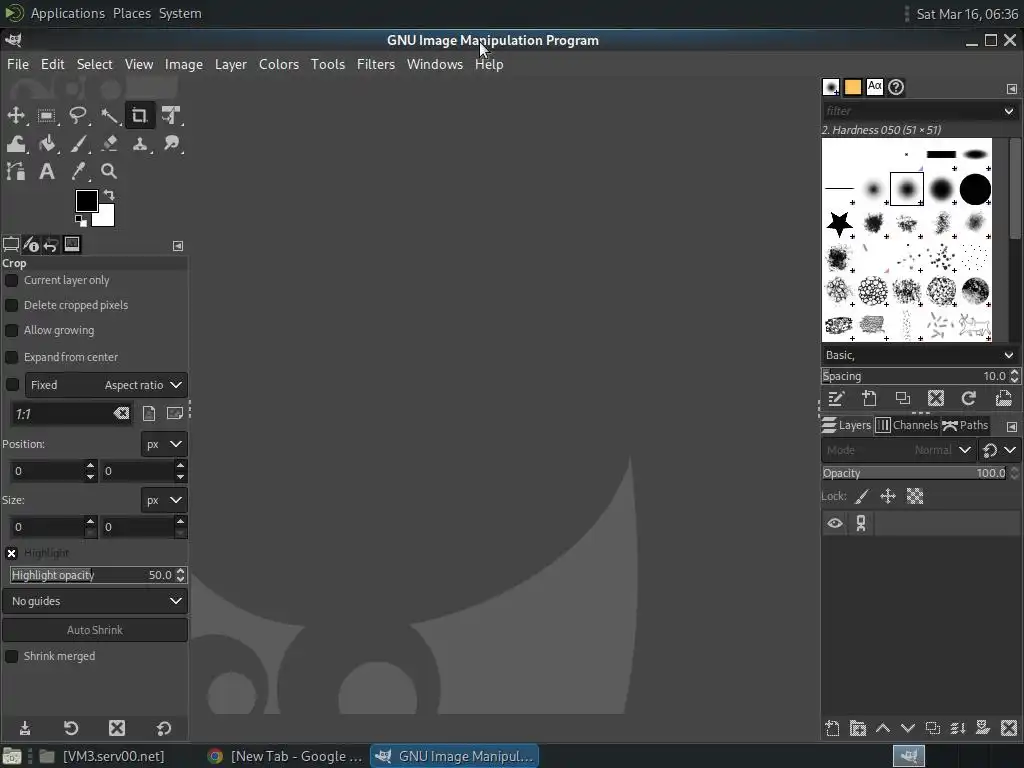The image size is (1024, 768).
Task: Enable Allow growing checkbox
Action: coord(12,330)
